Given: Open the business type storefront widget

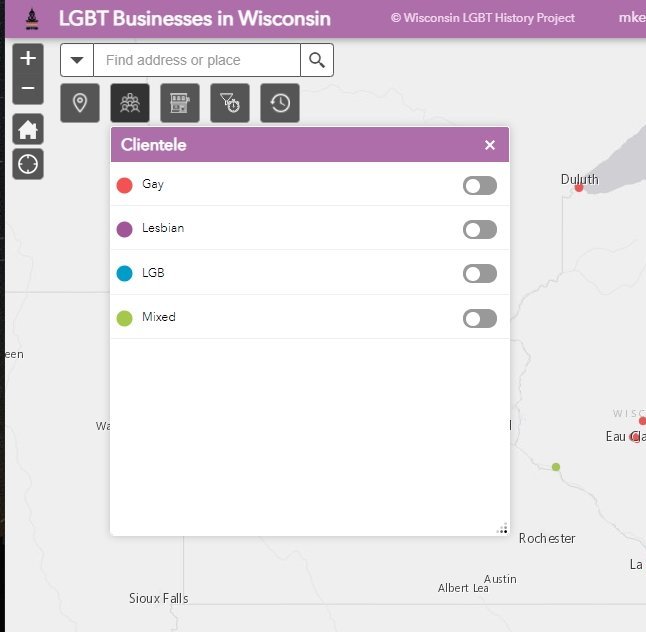Looking at the screenshot, I should click(180, 103).
